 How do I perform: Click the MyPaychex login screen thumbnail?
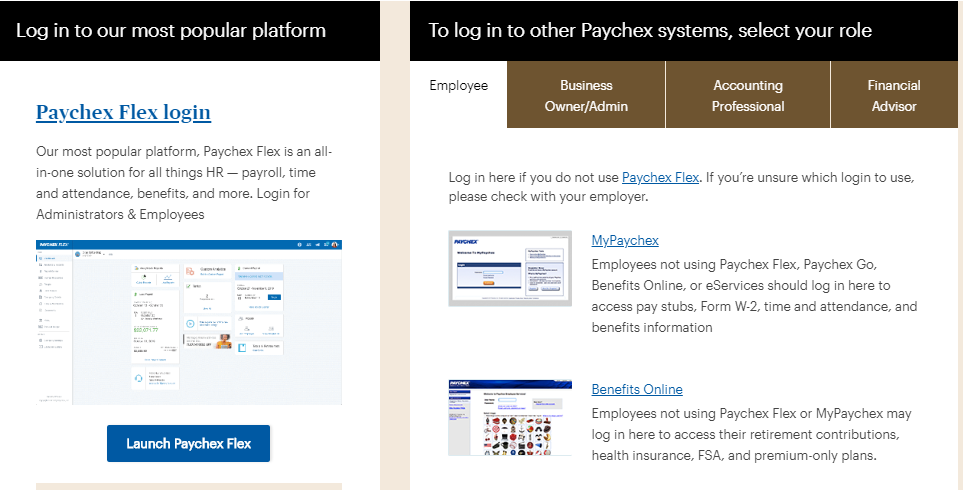[x=510, y=268]
